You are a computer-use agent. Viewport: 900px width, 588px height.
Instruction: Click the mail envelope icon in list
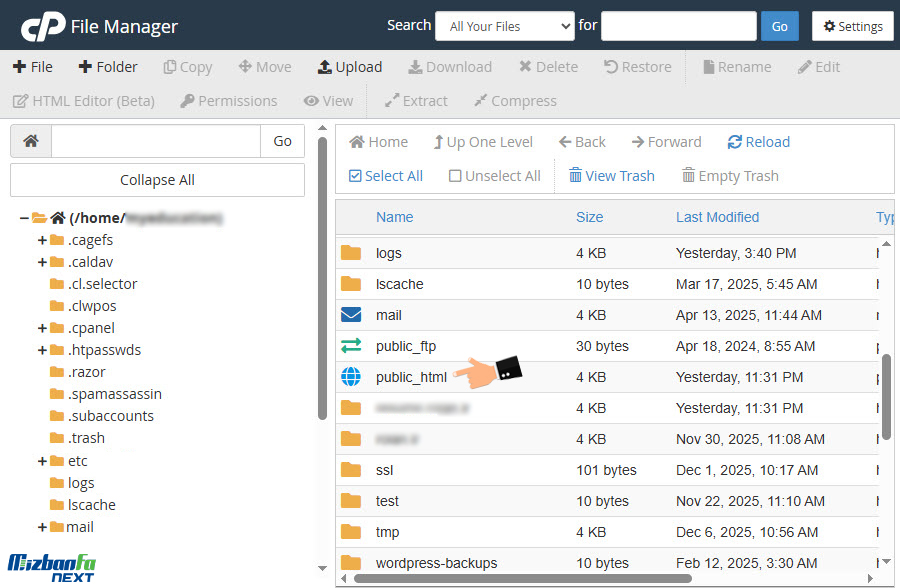point(351,315)
